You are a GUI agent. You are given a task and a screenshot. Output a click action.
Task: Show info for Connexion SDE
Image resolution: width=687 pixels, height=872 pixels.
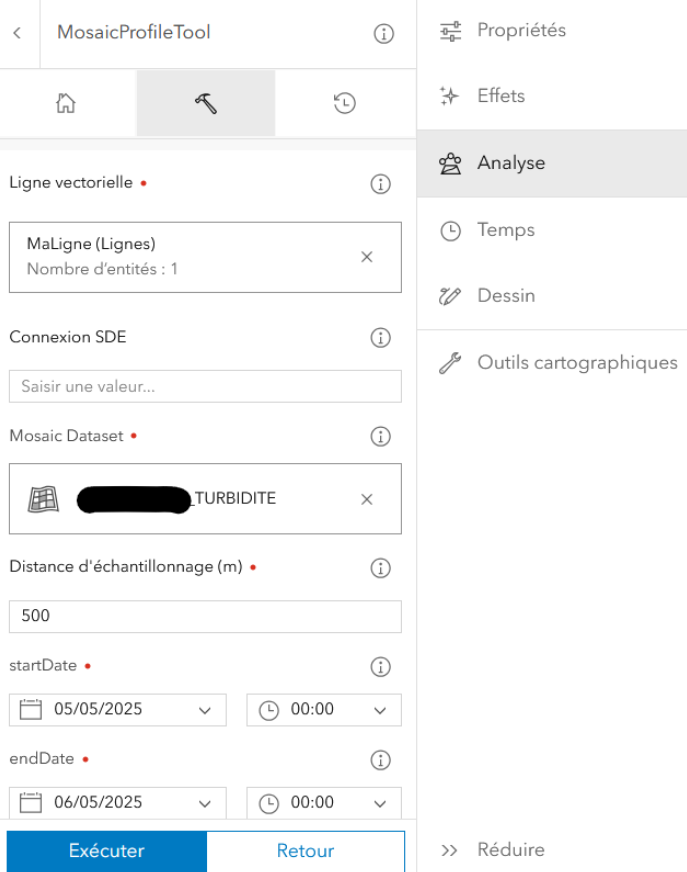pyautogui.click(x=380, y=338)
